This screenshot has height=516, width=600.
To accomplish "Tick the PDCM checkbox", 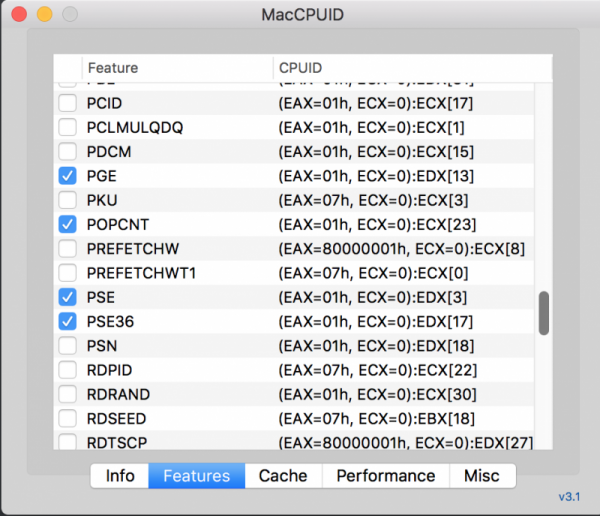I will click(x=68, y=152).
